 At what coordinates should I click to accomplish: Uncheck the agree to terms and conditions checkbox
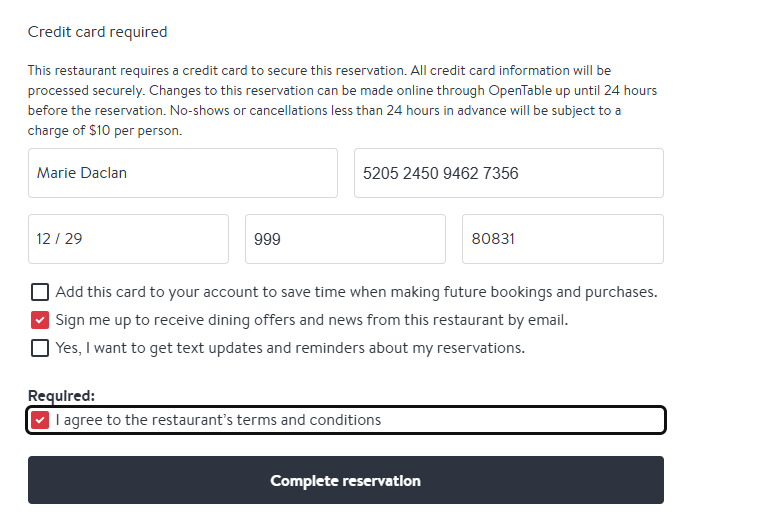(x=40, y=420)
